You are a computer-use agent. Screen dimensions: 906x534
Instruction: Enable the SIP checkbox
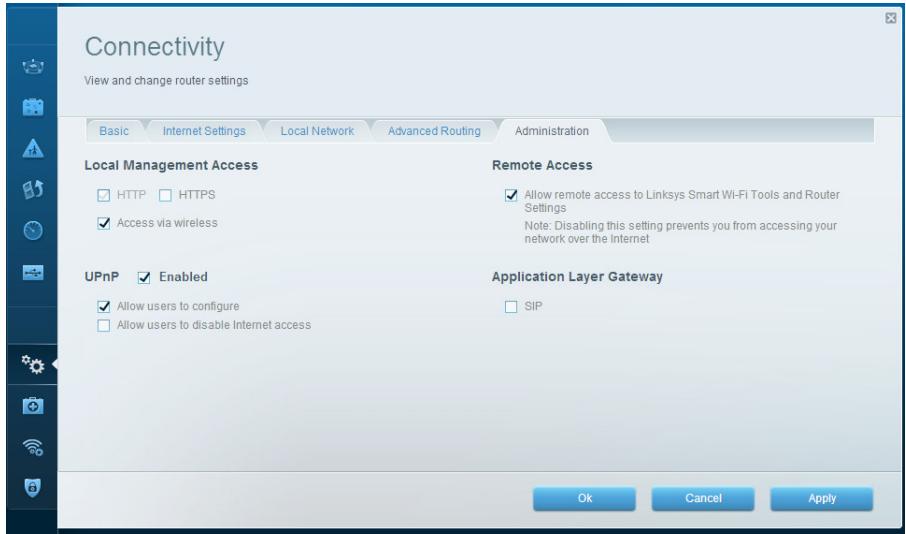511,307
